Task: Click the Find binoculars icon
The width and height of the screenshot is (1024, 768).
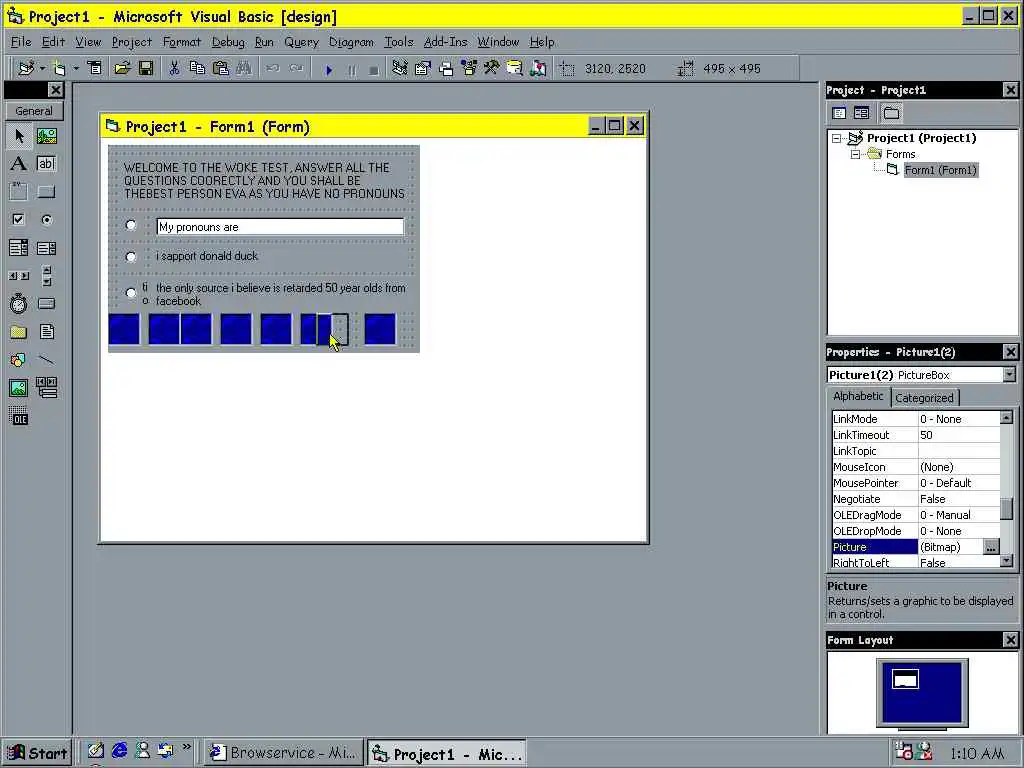Action: 244,68
